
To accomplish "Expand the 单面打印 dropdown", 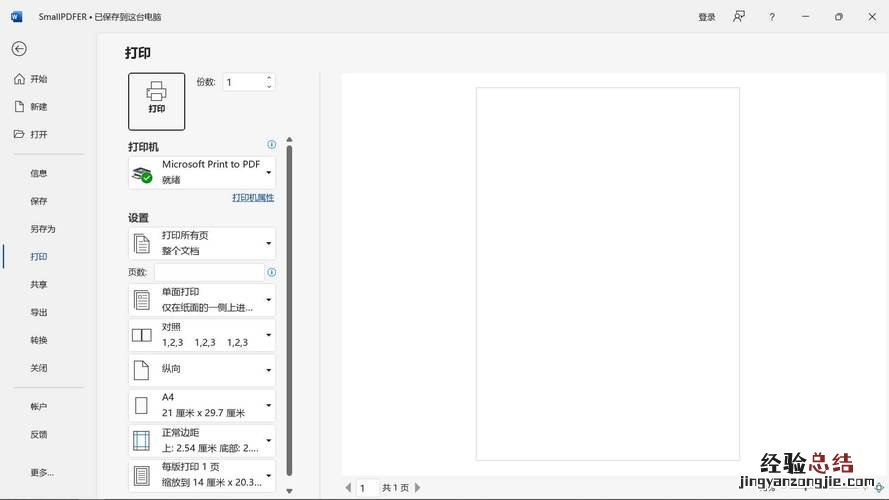I will 202,300.
